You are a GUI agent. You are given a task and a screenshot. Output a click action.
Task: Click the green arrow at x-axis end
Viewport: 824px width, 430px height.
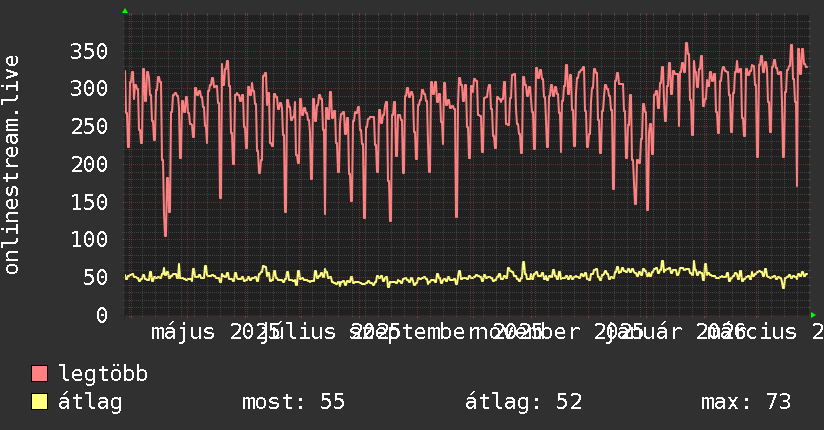click(x=813, y=315)
